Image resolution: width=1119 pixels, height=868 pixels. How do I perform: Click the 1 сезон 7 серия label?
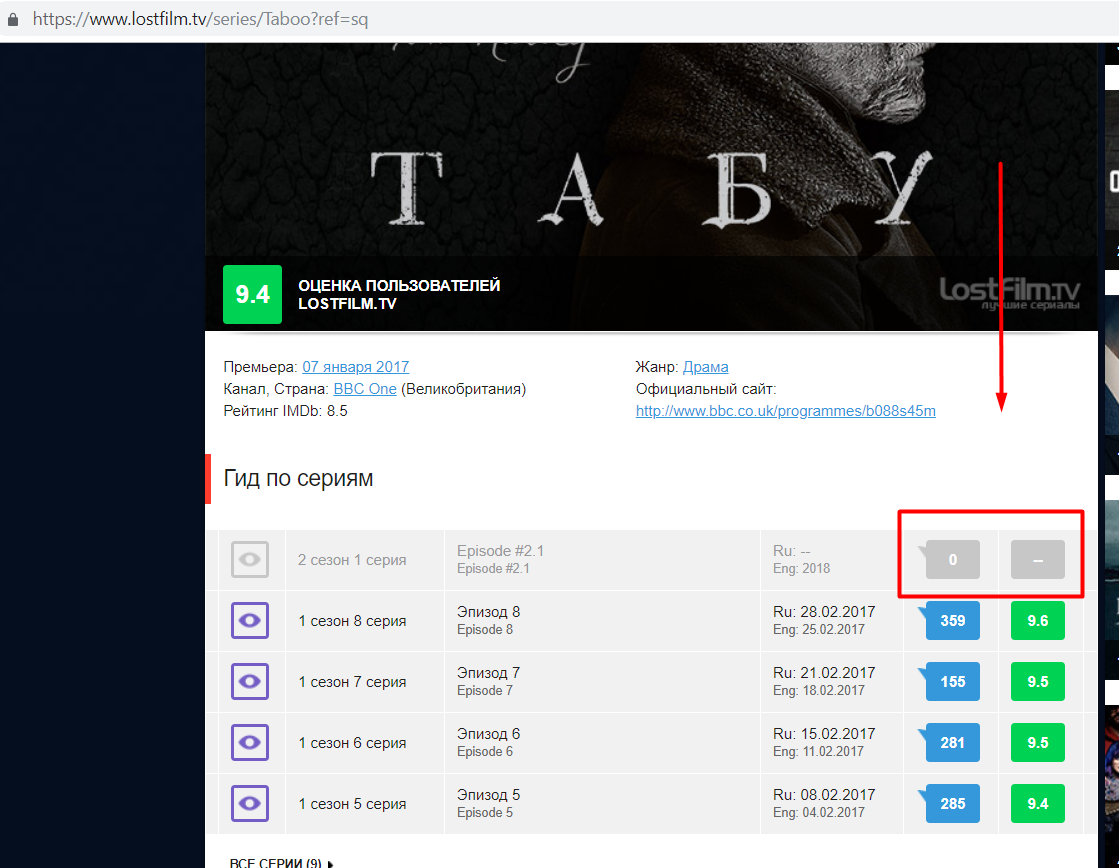tap(352, 682)
